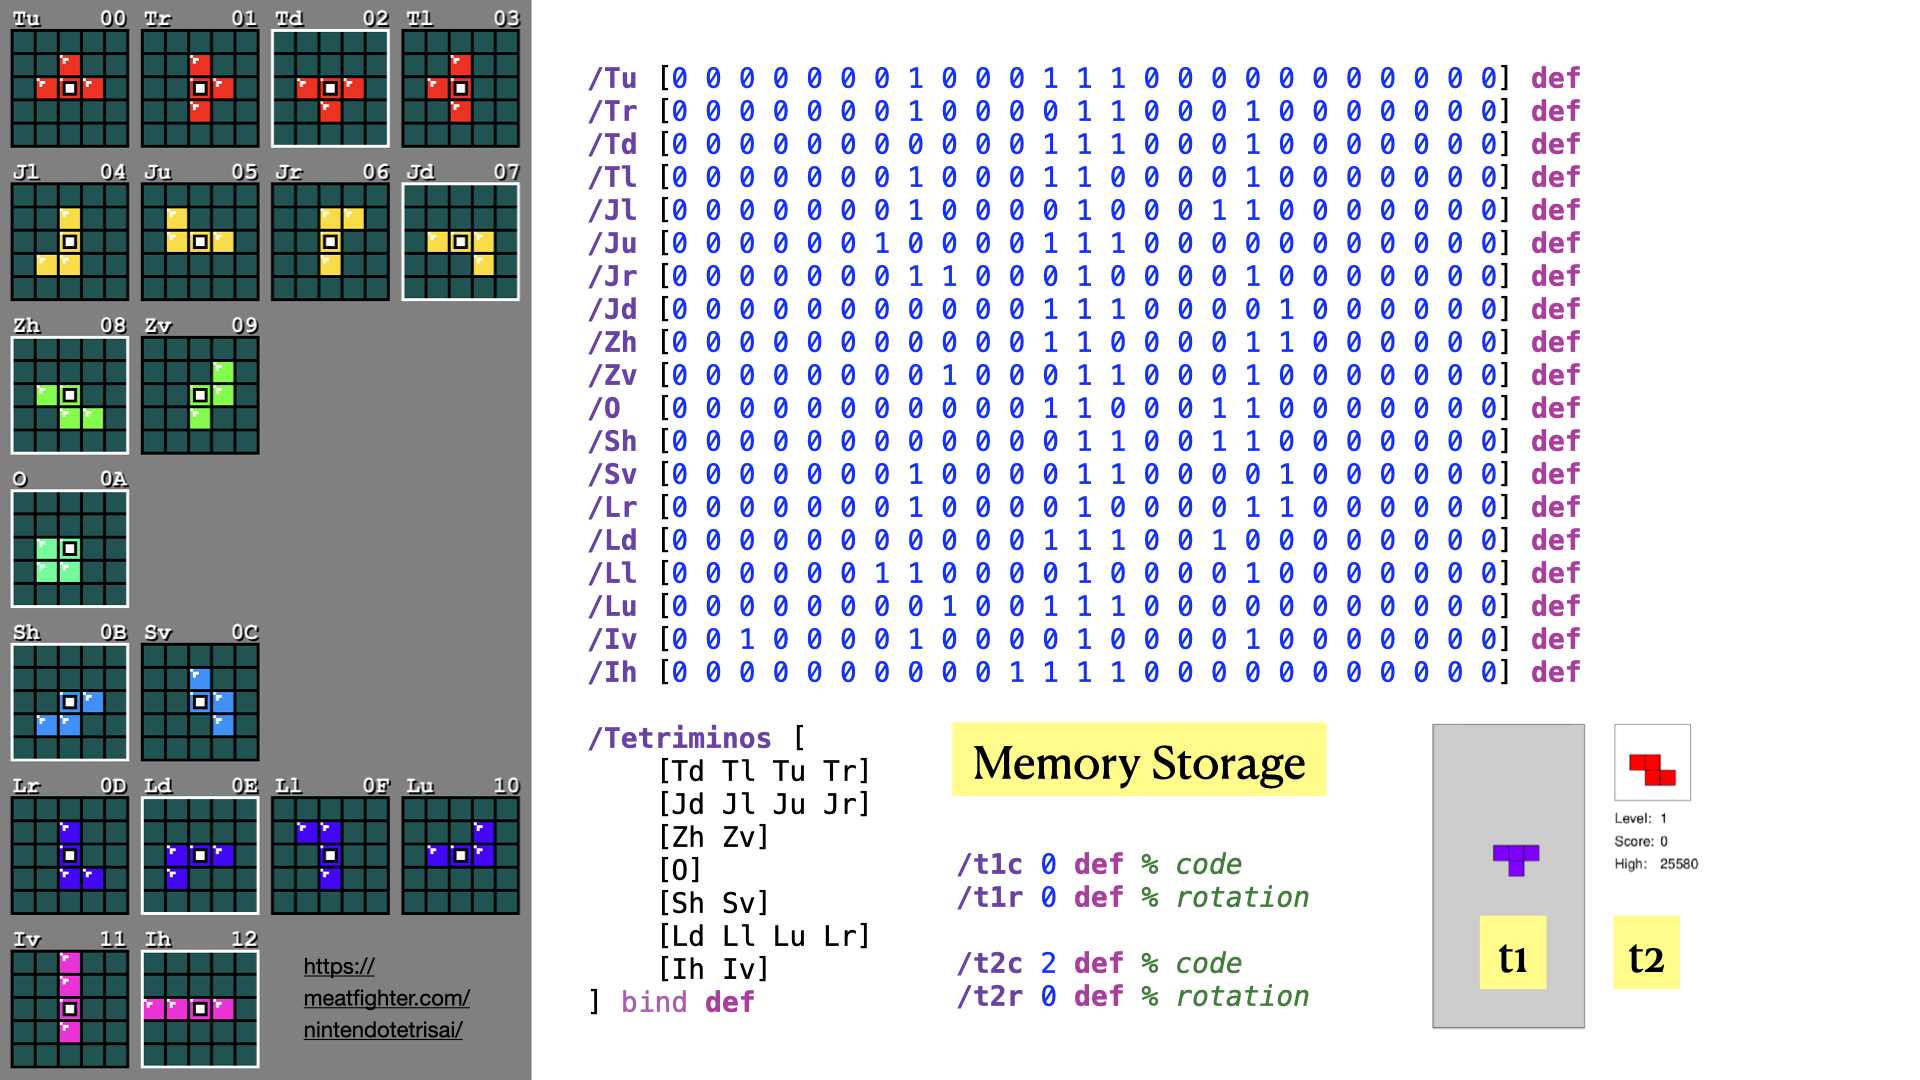Click the bind def closing line
Viewport: 1920px width, 1080px height.
tap(671, 1002)
